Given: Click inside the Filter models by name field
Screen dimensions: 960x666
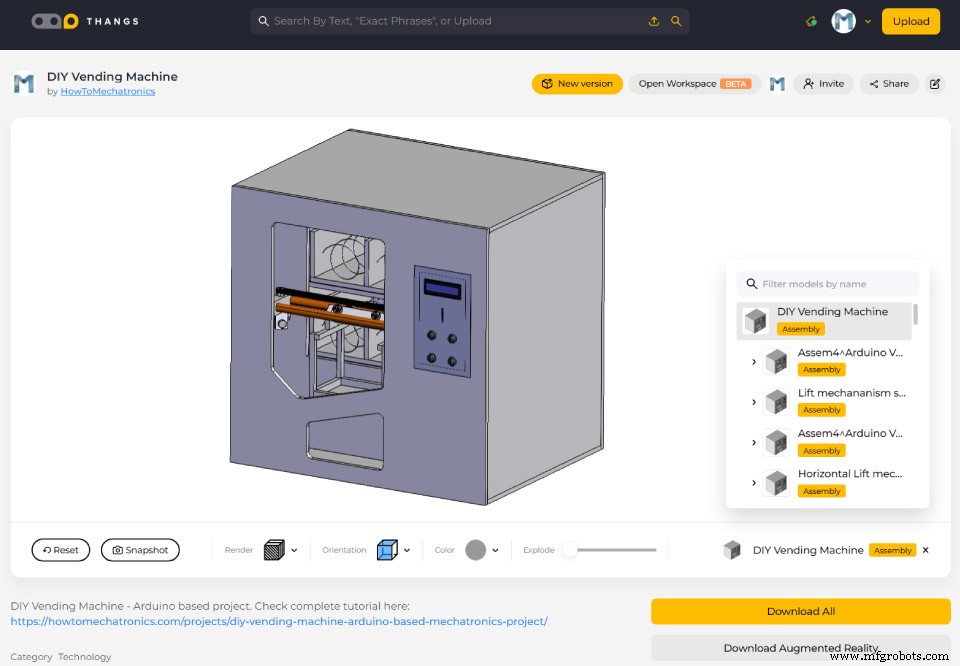Looking at the screenshot, I should [830, 283].
